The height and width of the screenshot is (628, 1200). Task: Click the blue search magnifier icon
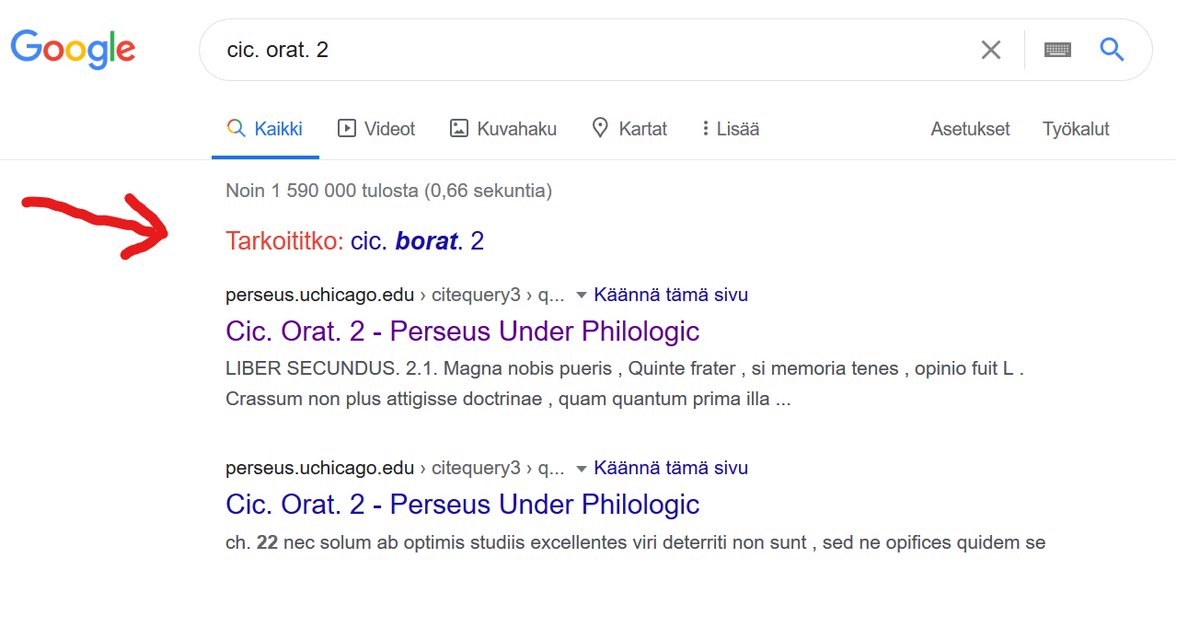[x=1112, y=49]
